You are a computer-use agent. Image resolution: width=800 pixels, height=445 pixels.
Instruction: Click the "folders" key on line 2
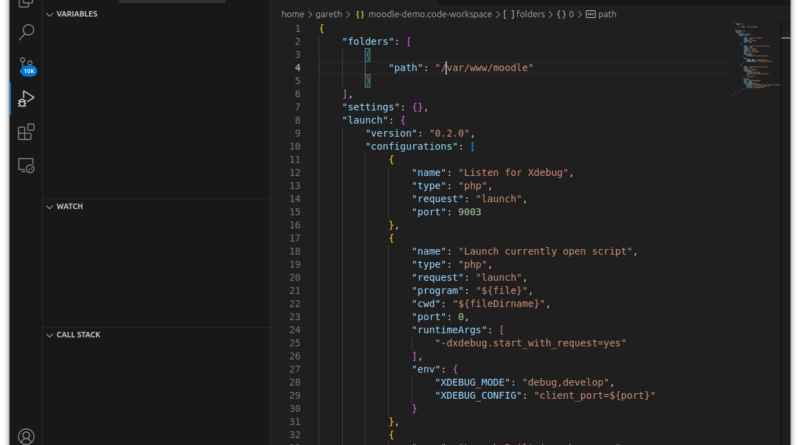(x=368, y=42)
